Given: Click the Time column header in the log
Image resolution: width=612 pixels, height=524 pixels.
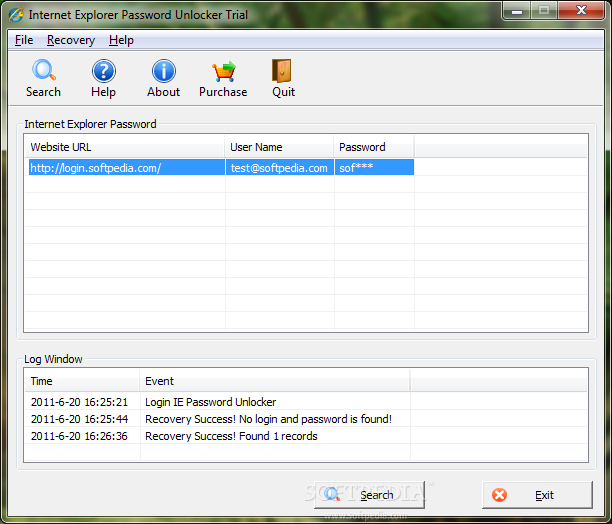Looking at the screenshot, I should click(x=82, y=381).
